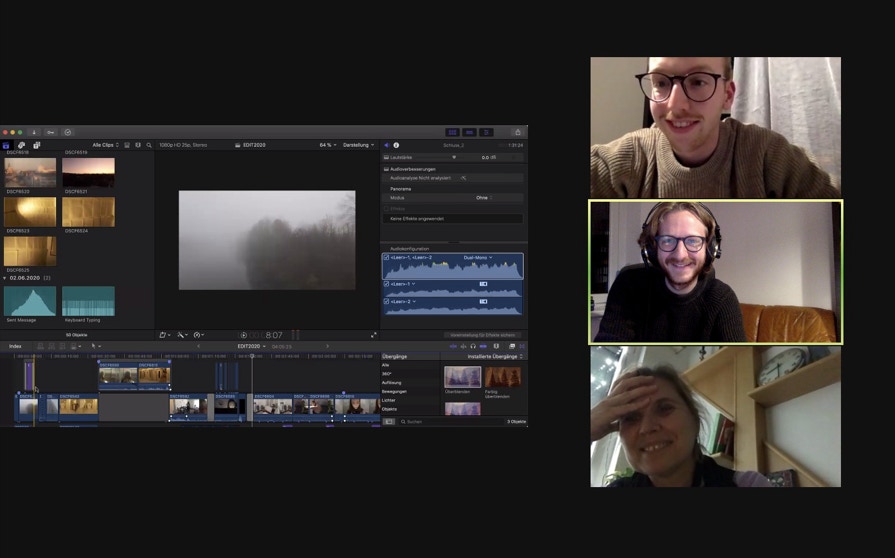Image resolution: width=895 pixels, height=558 pixels.
Task: Select the Auflösung transitions category
Action: pos(392,382)
